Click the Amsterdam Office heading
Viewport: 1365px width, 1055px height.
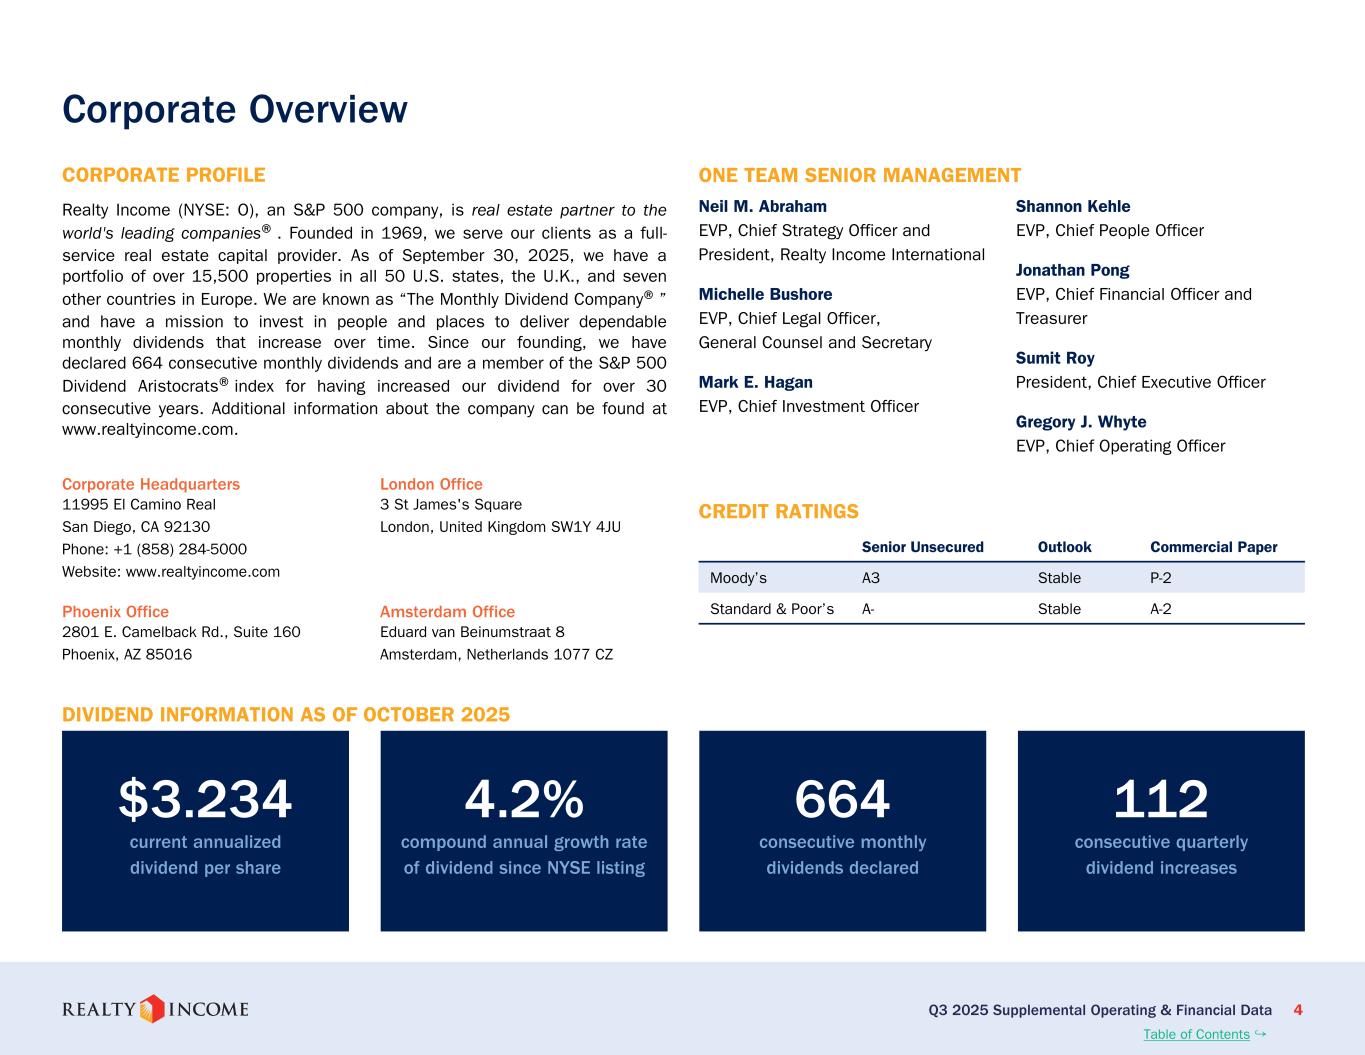click(x=447, y=611)
